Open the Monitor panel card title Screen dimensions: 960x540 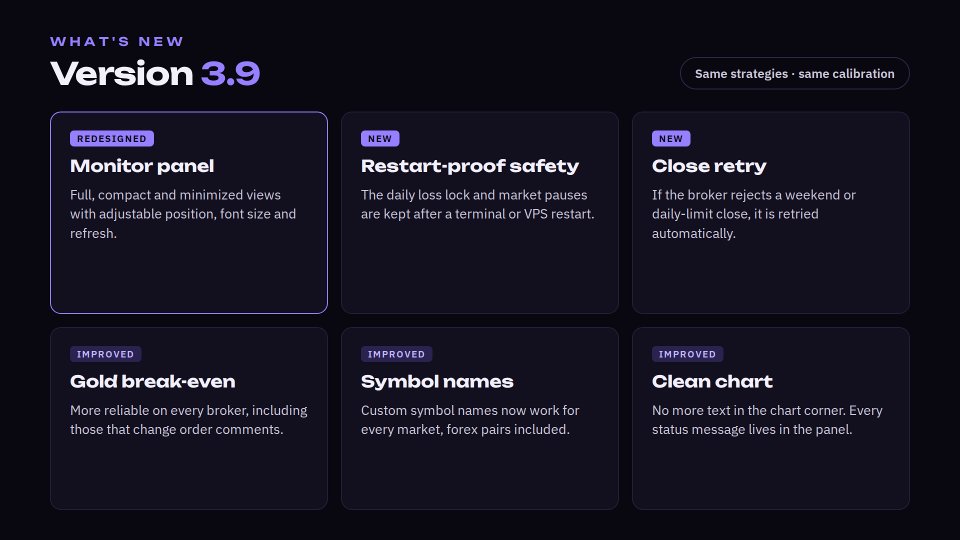click(142, 166)
